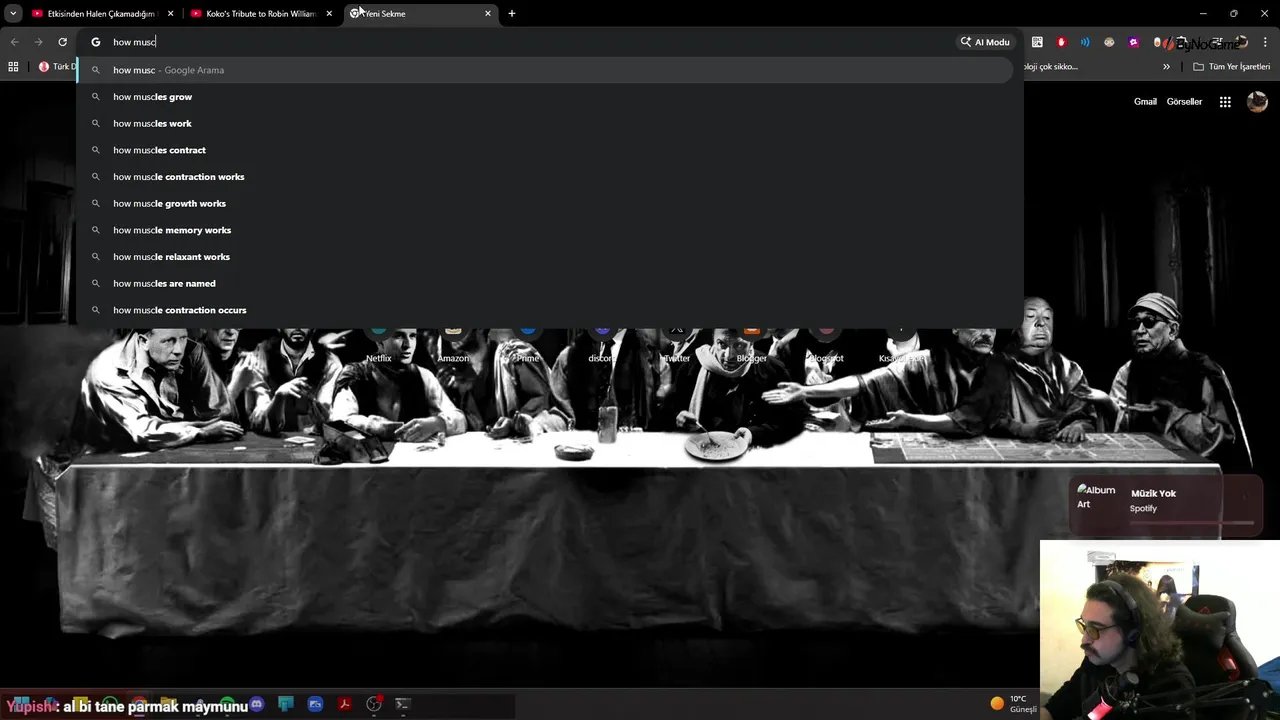Screen dimensions: 1280x720
Task: Click the red hand ad-blocker extension
Action: pyautogui.click(x=1061, y=42)
